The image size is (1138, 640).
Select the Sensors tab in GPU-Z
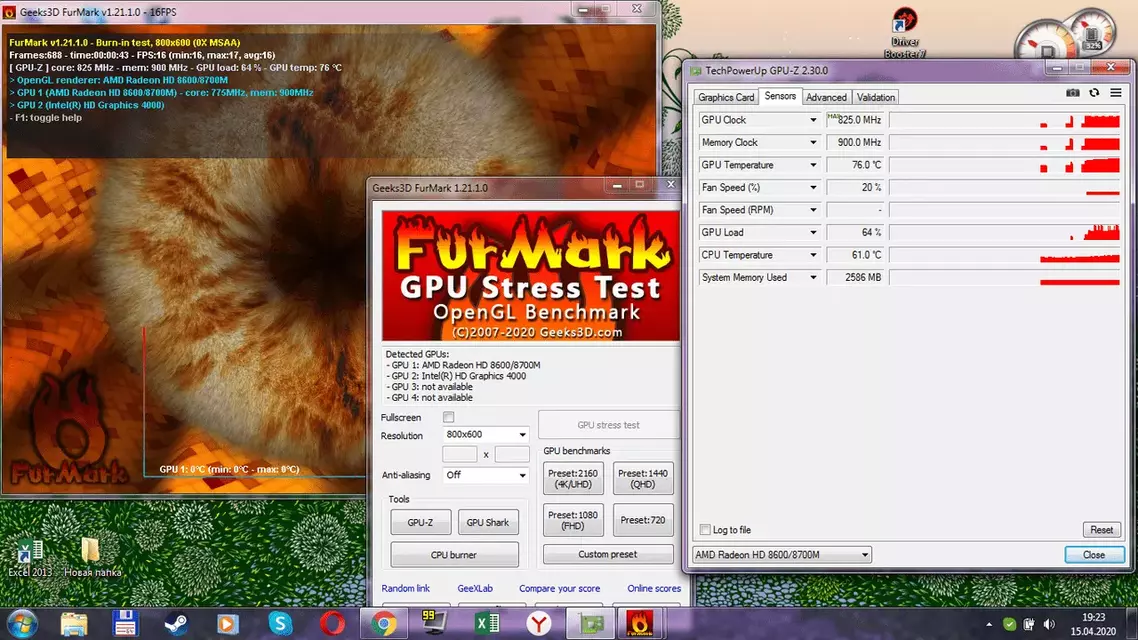coord(780,96)
